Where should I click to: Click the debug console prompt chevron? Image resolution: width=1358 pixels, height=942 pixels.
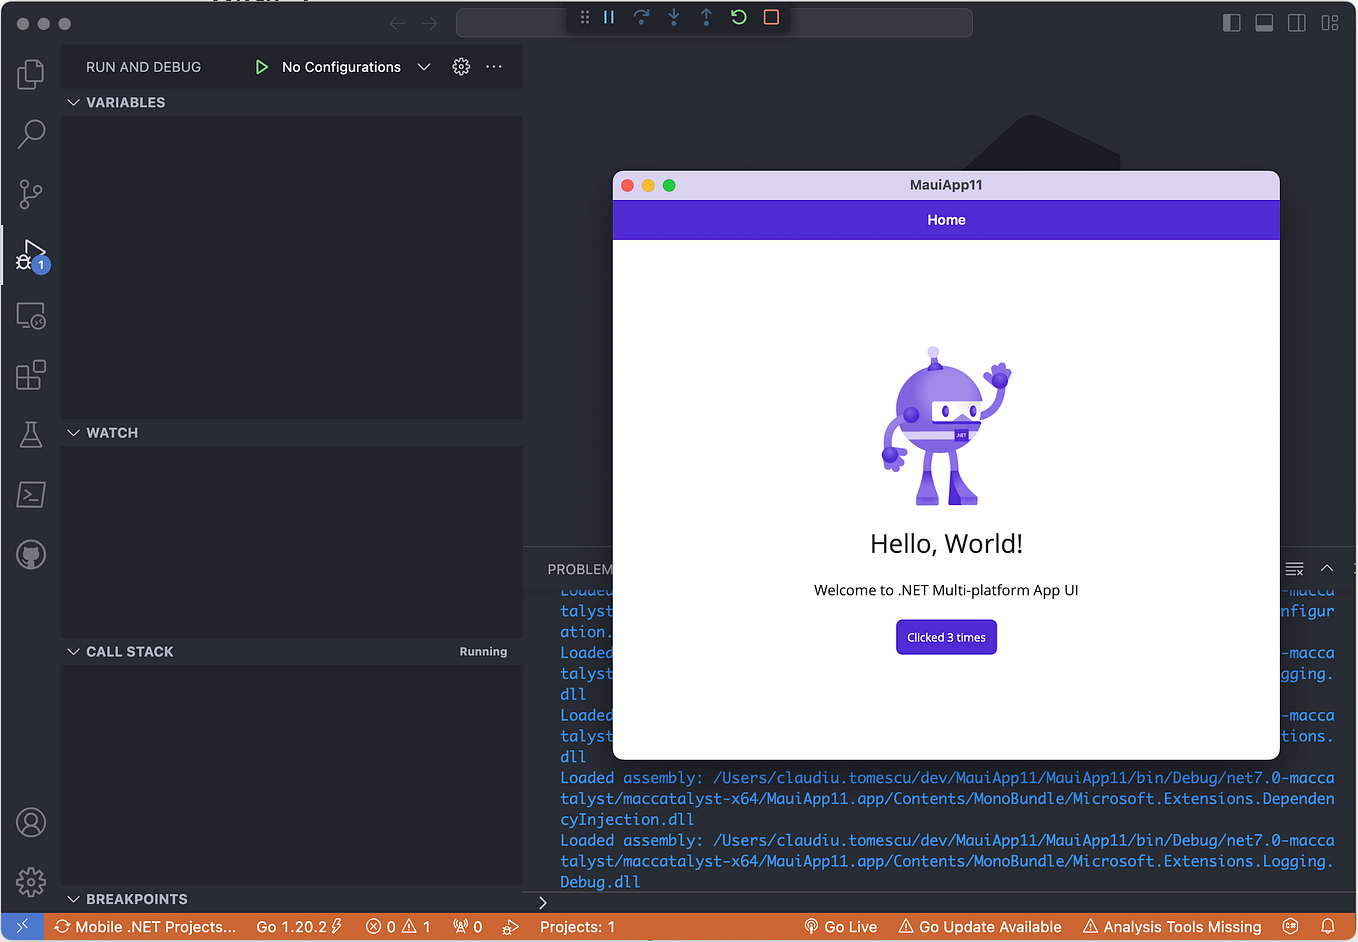pos(543,902)
